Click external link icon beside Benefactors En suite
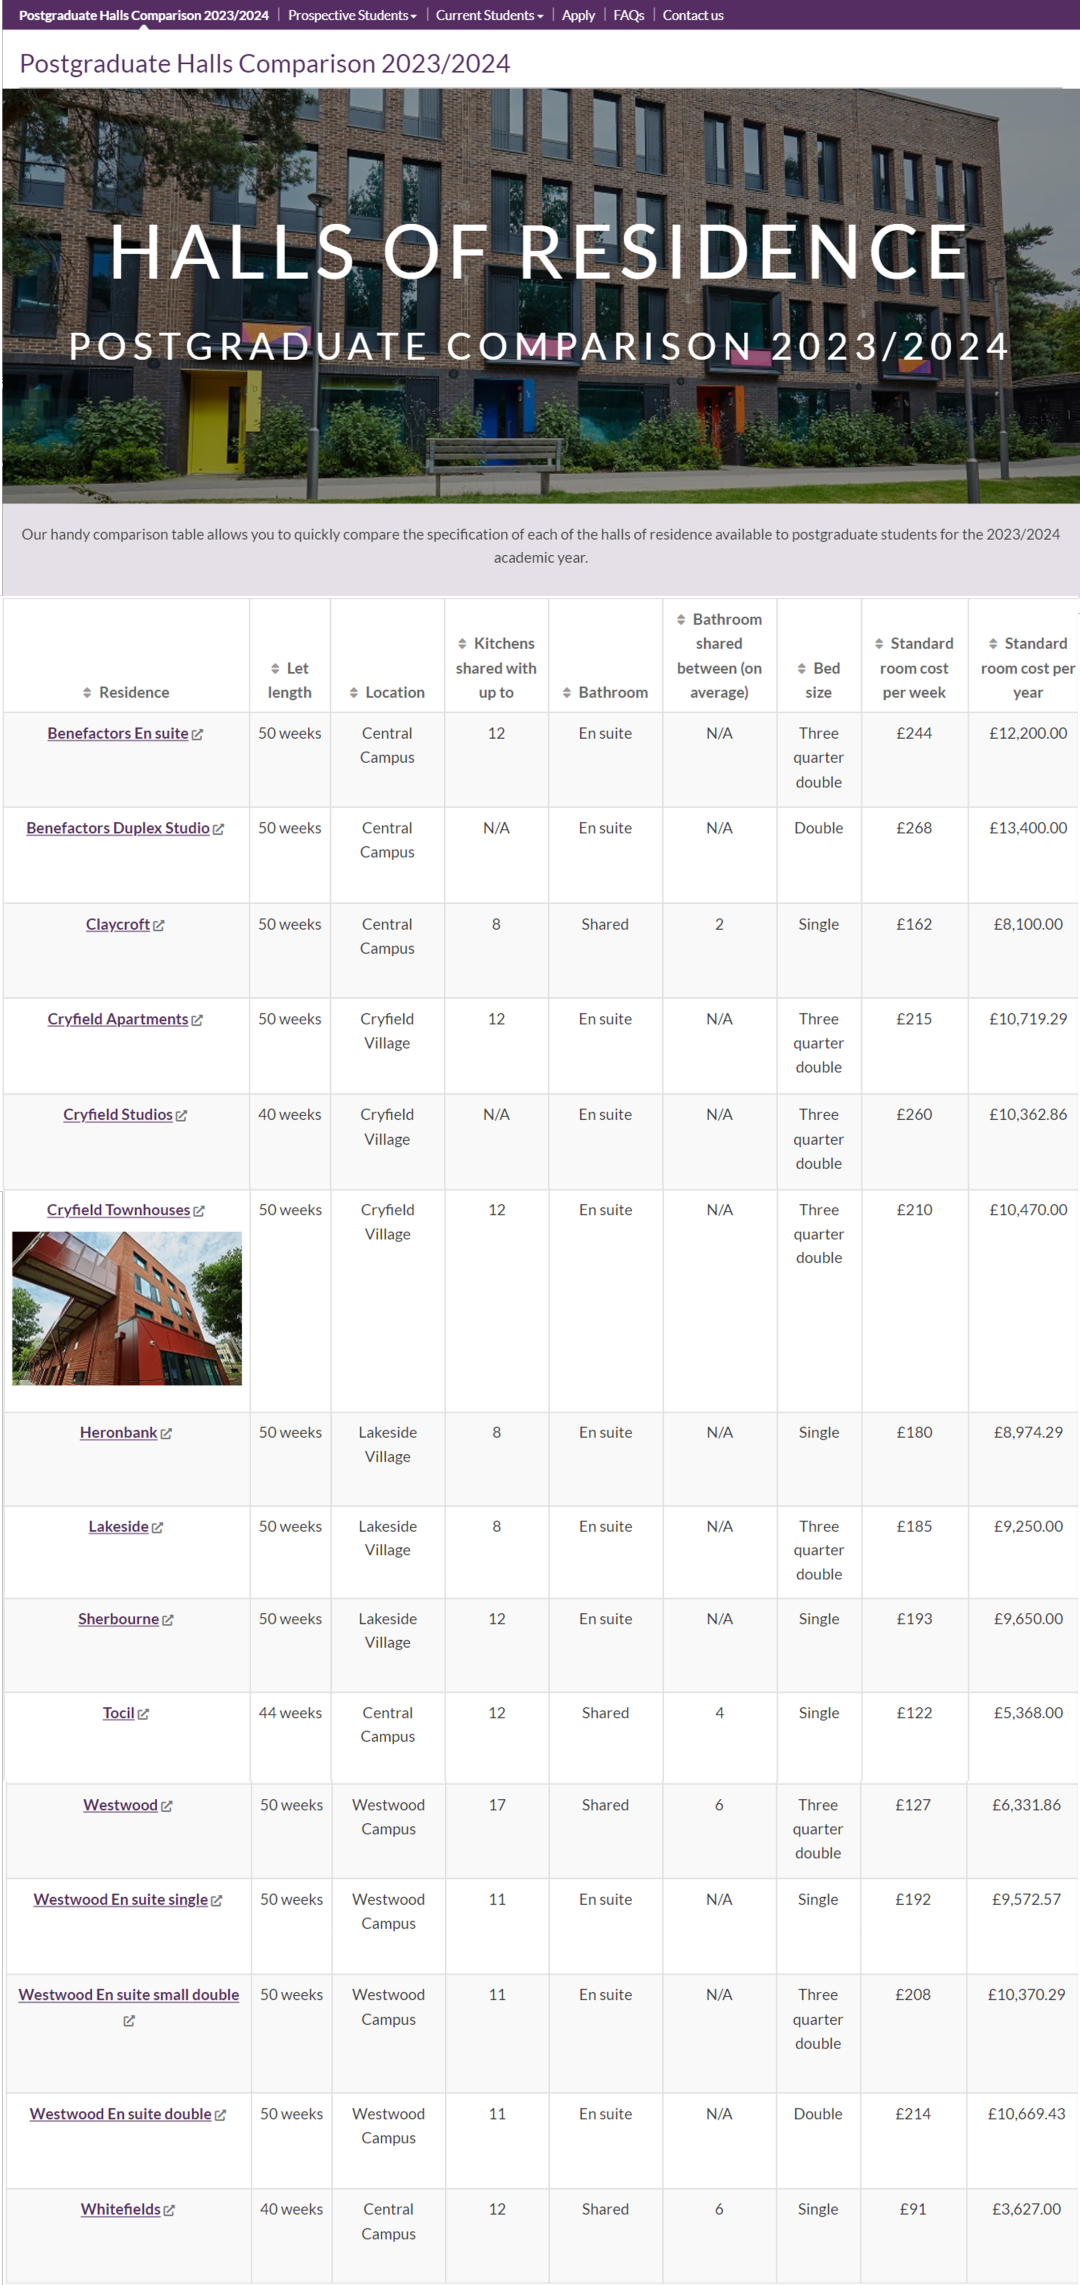 tap(197, 734)
